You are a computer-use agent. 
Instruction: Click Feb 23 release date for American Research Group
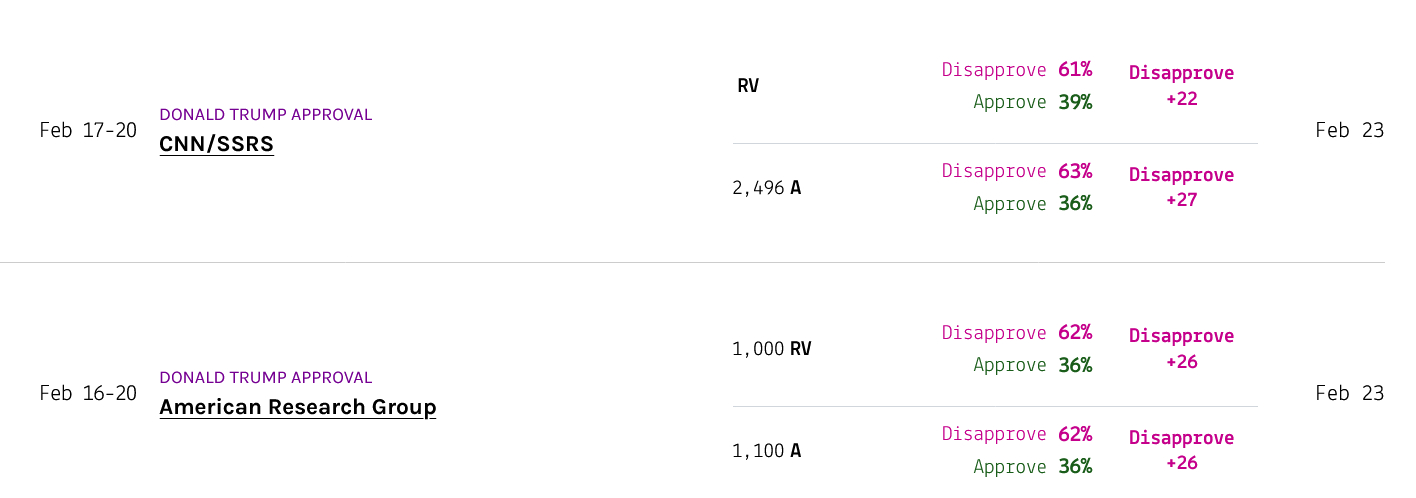[x=1349, y=393]
